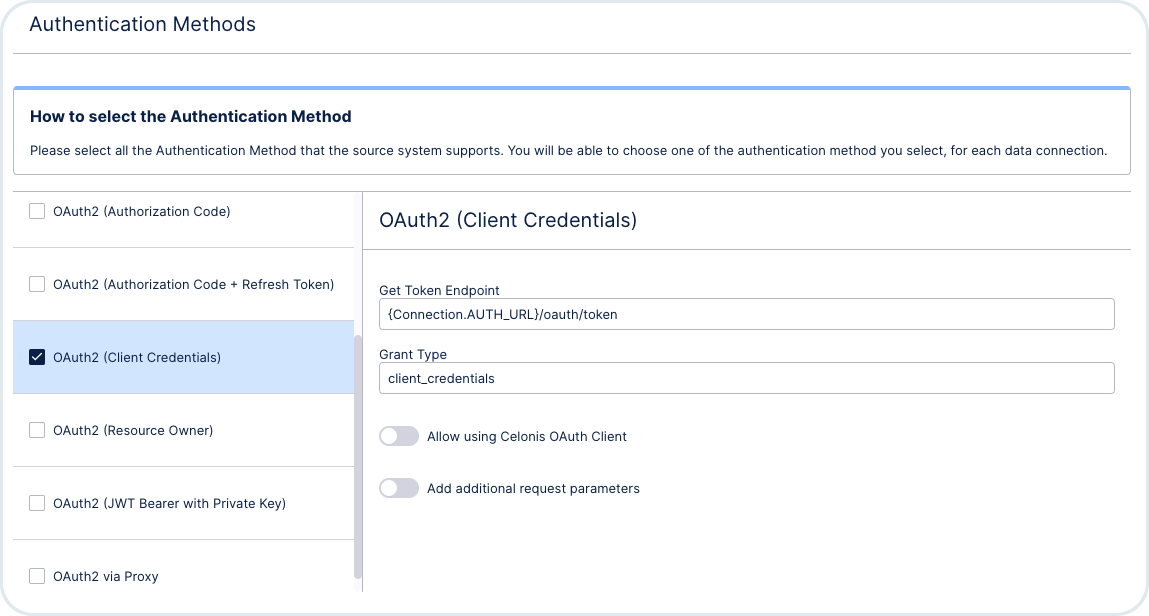Enable Allow using Celonis OAuth Client toggle
The image size is (1149, 616).
399,436
